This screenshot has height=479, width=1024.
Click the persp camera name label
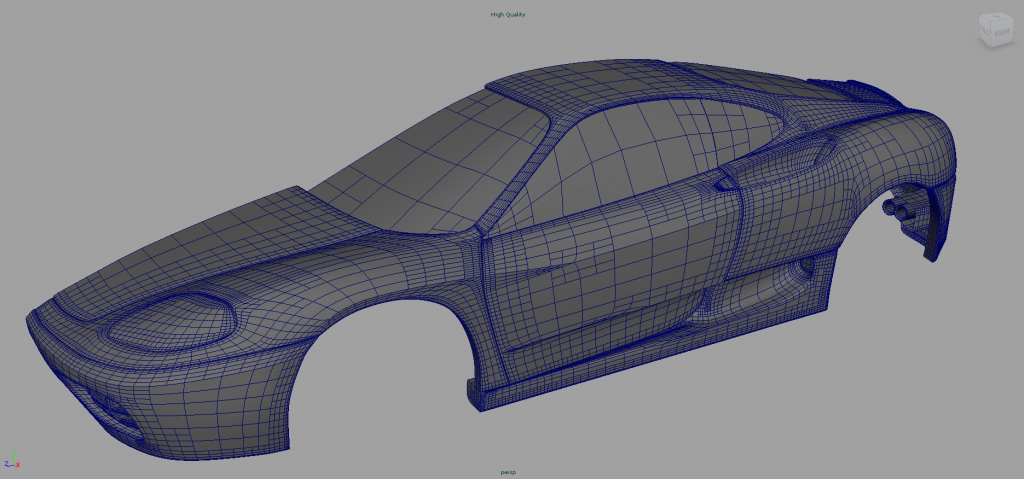point(508,471)
